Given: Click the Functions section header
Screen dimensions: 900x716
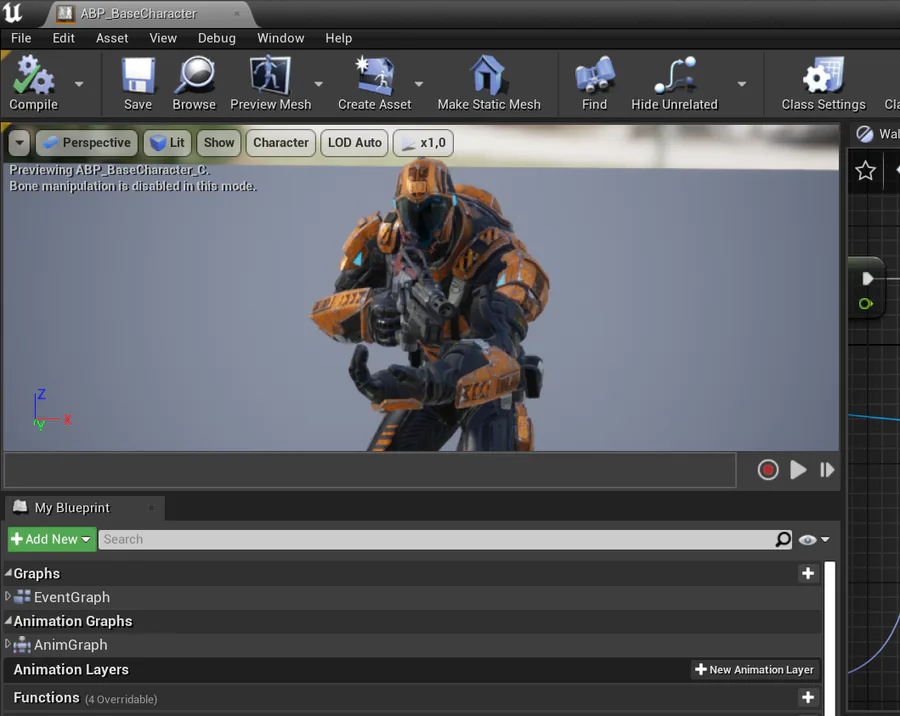Looking at the screenshot, I should [x=413, y=698].
